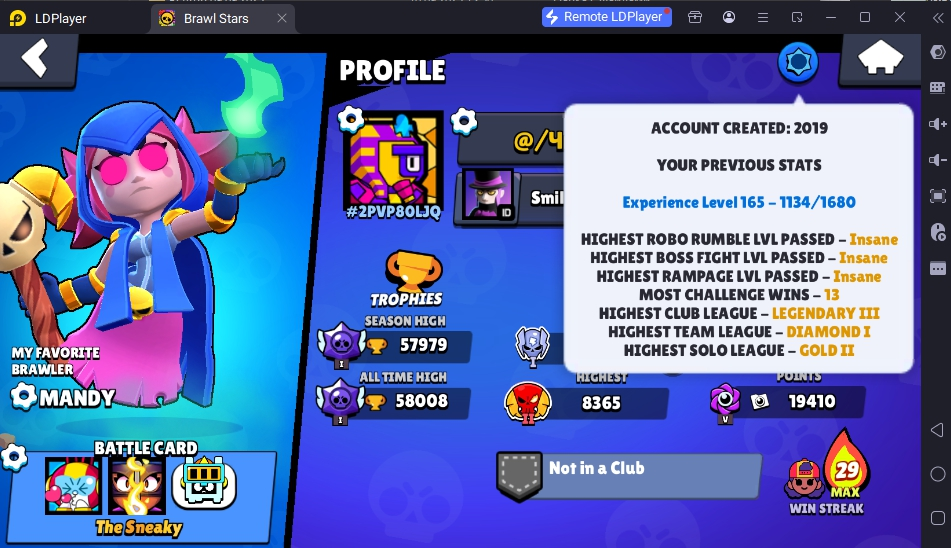Viewport: 951px width, 548px height.
Task: Open LDPlayer volume up control
Action: pyautogui.click(x=938, y=124)
